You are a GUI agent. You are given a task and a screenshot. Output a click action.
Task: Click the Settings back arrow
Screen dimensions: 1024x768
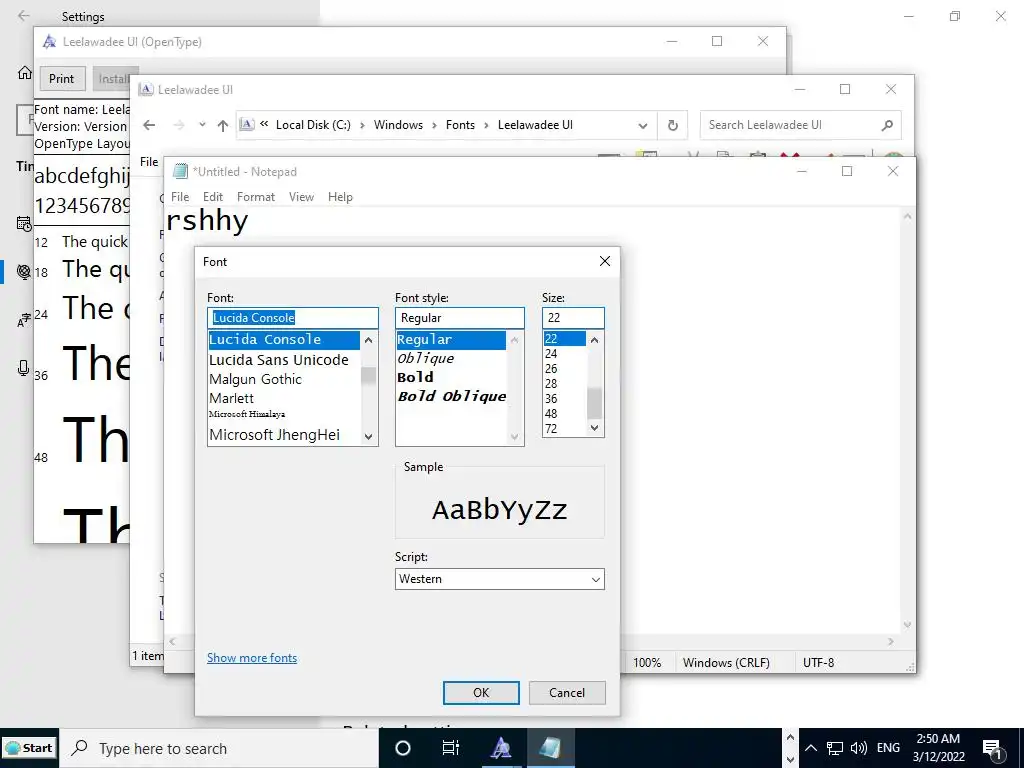pos(24,16)
